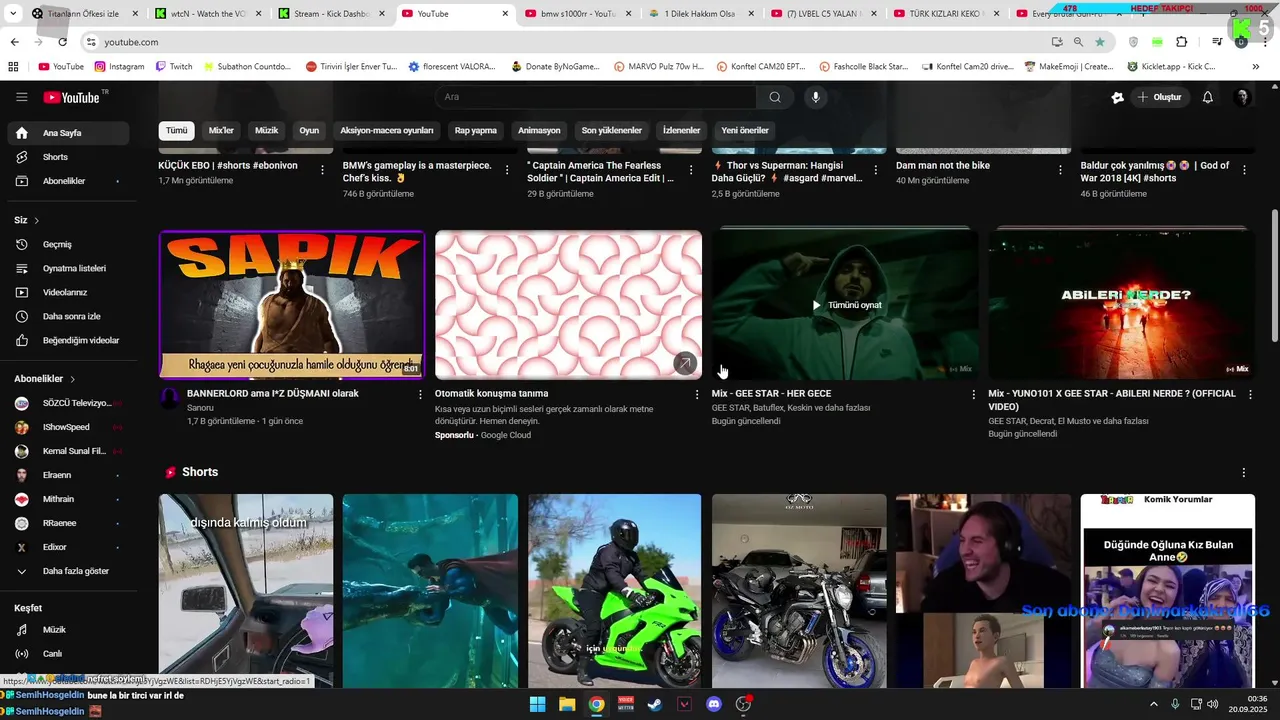1280x720 pixels.
Task: Open Shorts in the sidebar
Action: (68, 157)
